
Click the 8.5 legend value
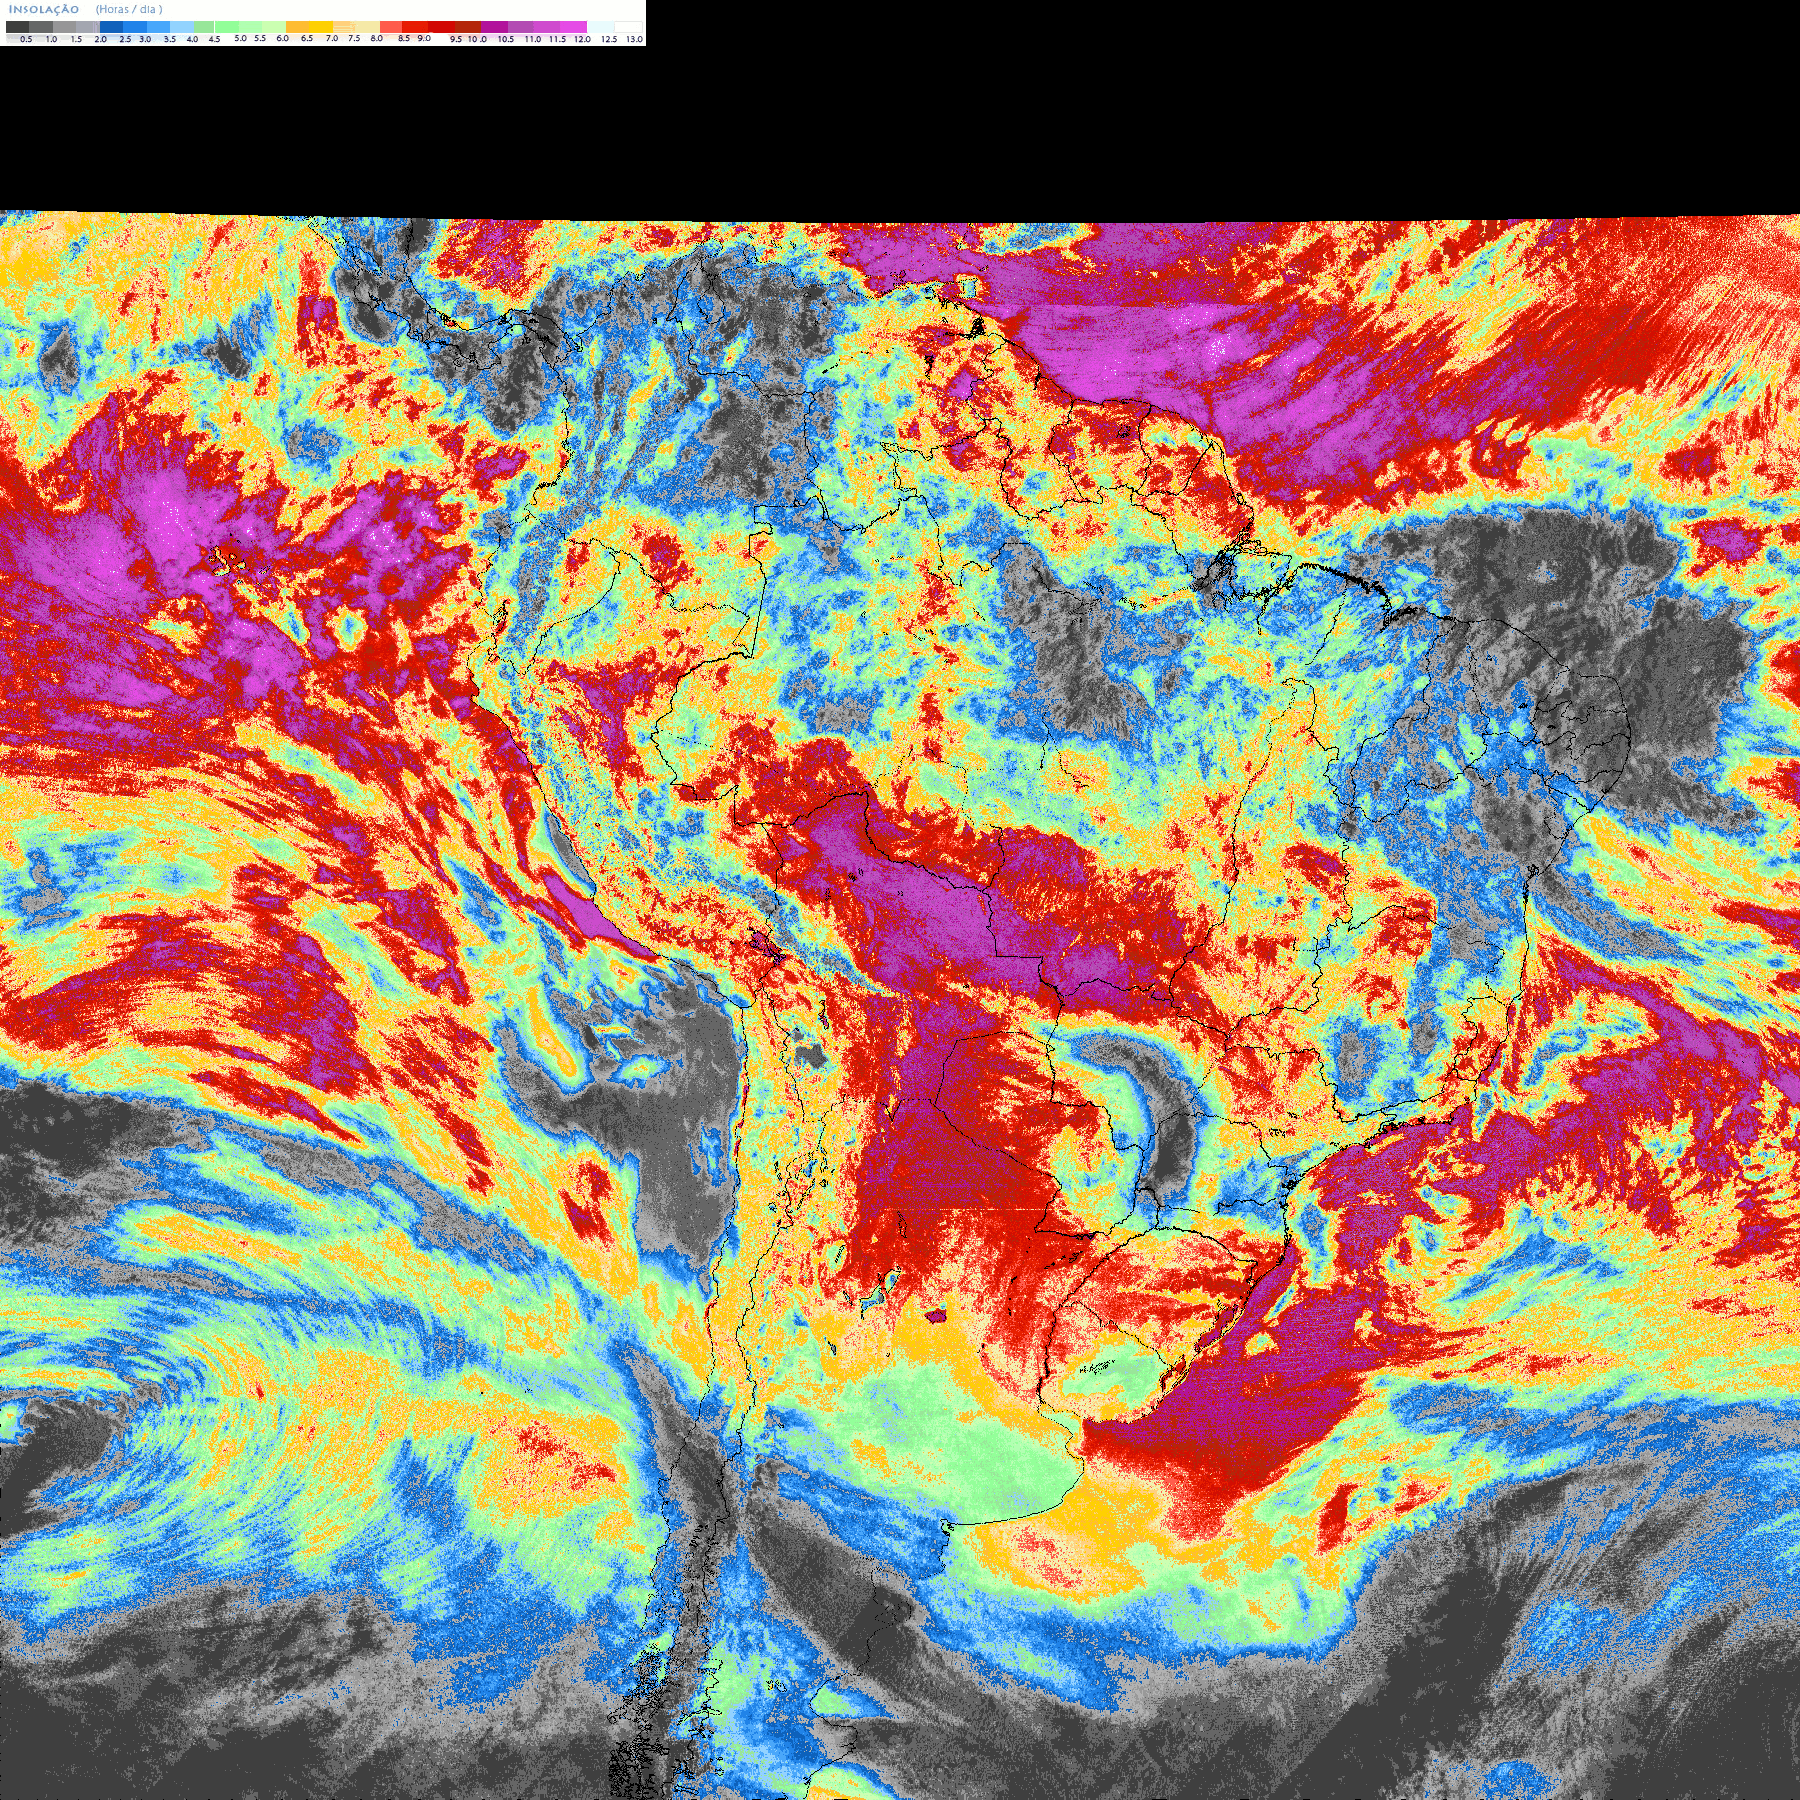[x=404, y=38]
